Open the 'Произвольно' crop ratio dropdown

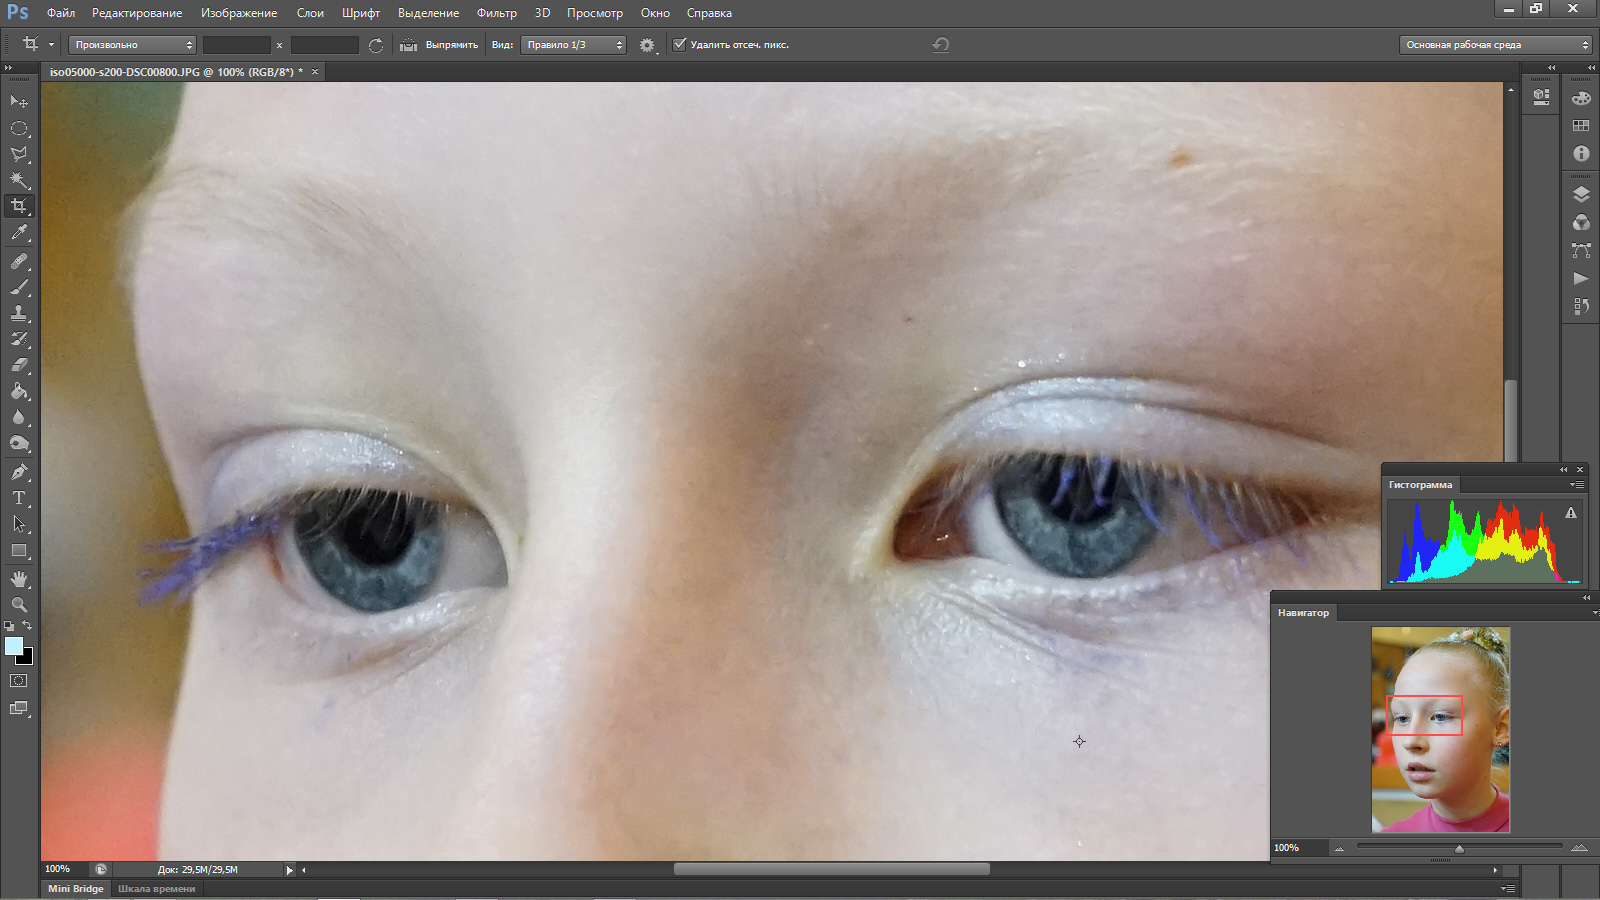(132, 45)
